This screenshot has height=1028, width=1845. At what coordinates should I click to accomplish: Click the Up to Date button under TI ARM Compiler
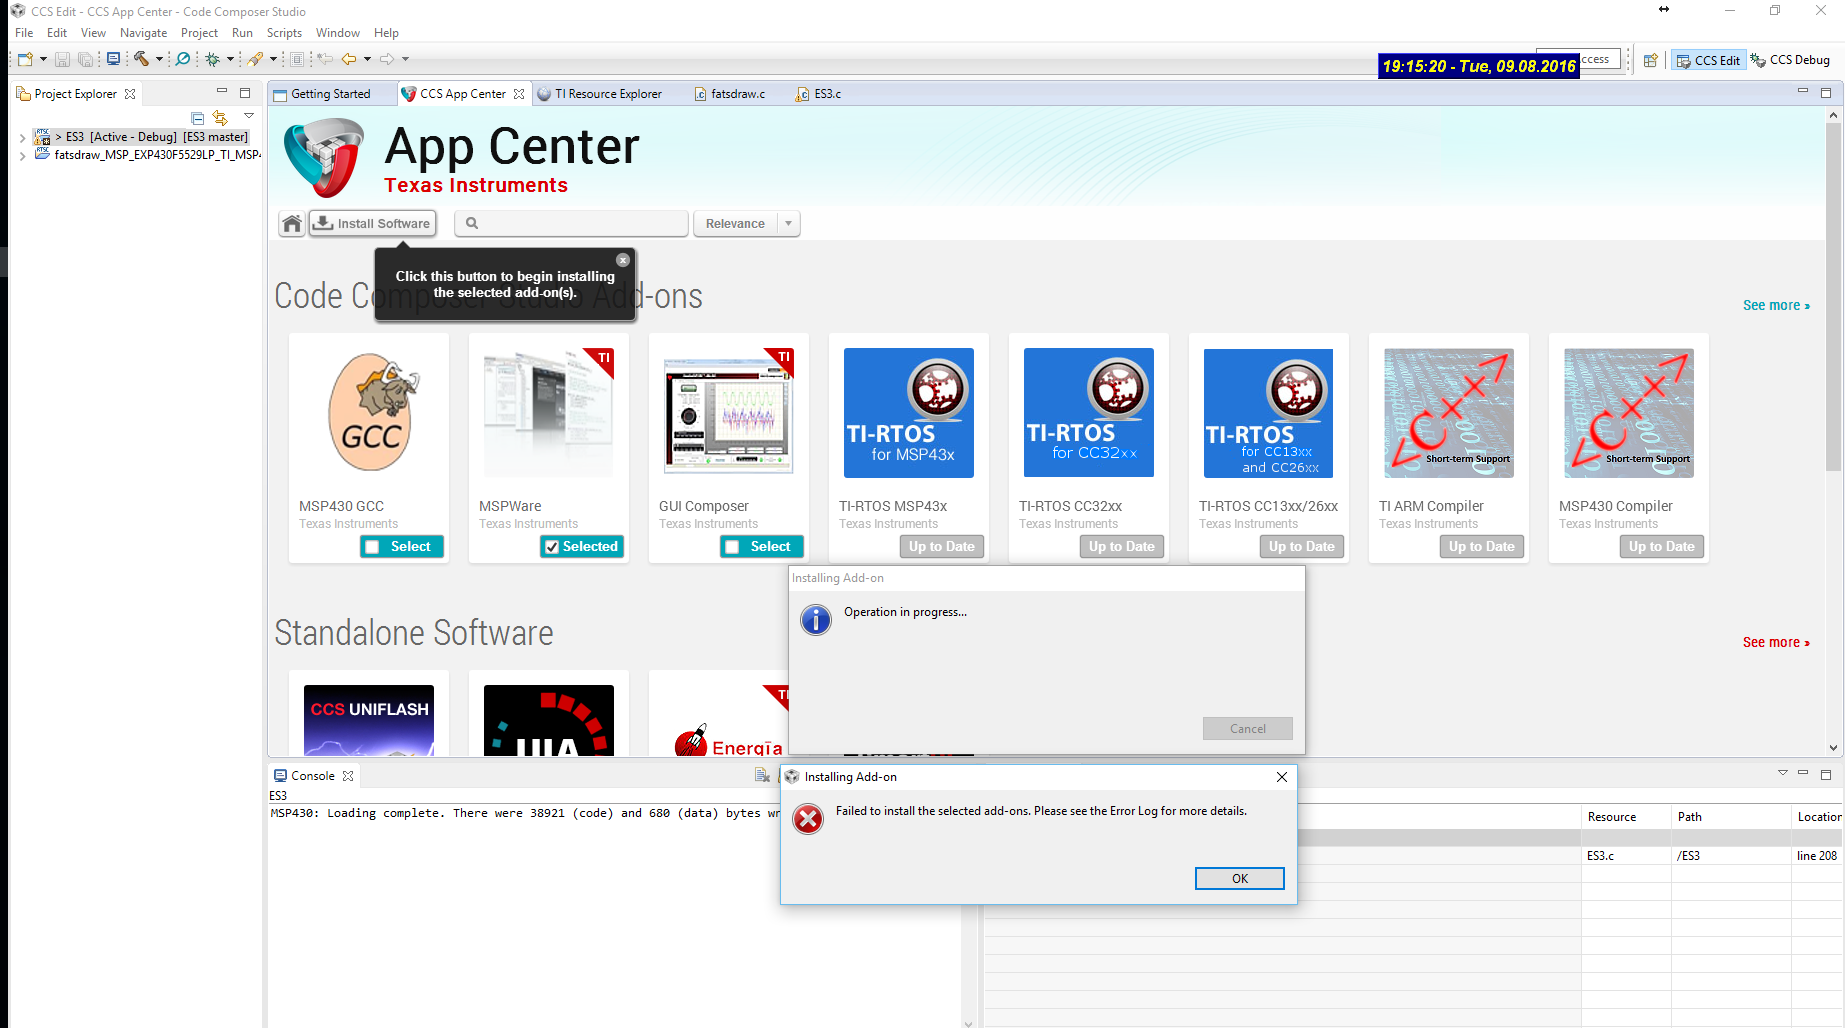coord(1482,547)
